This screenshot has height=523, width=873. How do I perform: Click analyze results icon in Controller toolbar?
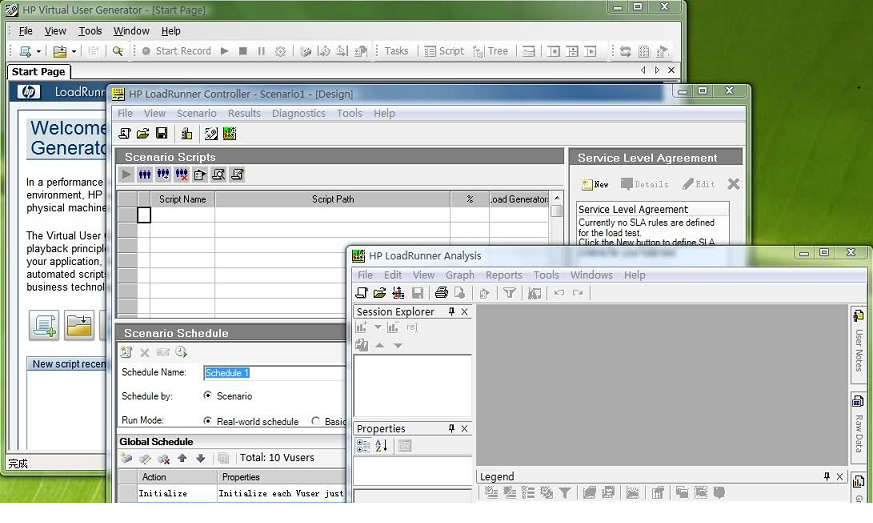229,134
